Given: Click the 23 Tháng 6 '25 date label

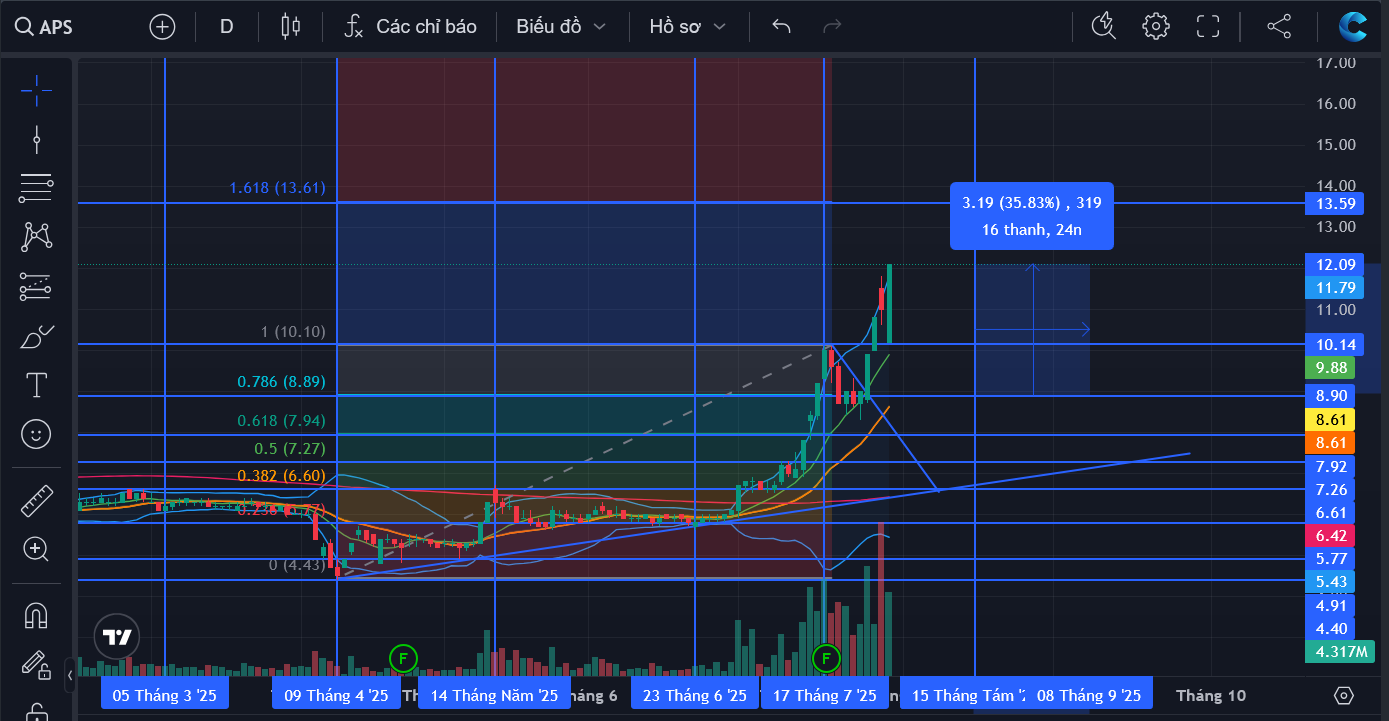Looking at the screenshot, I should point(695,695).
